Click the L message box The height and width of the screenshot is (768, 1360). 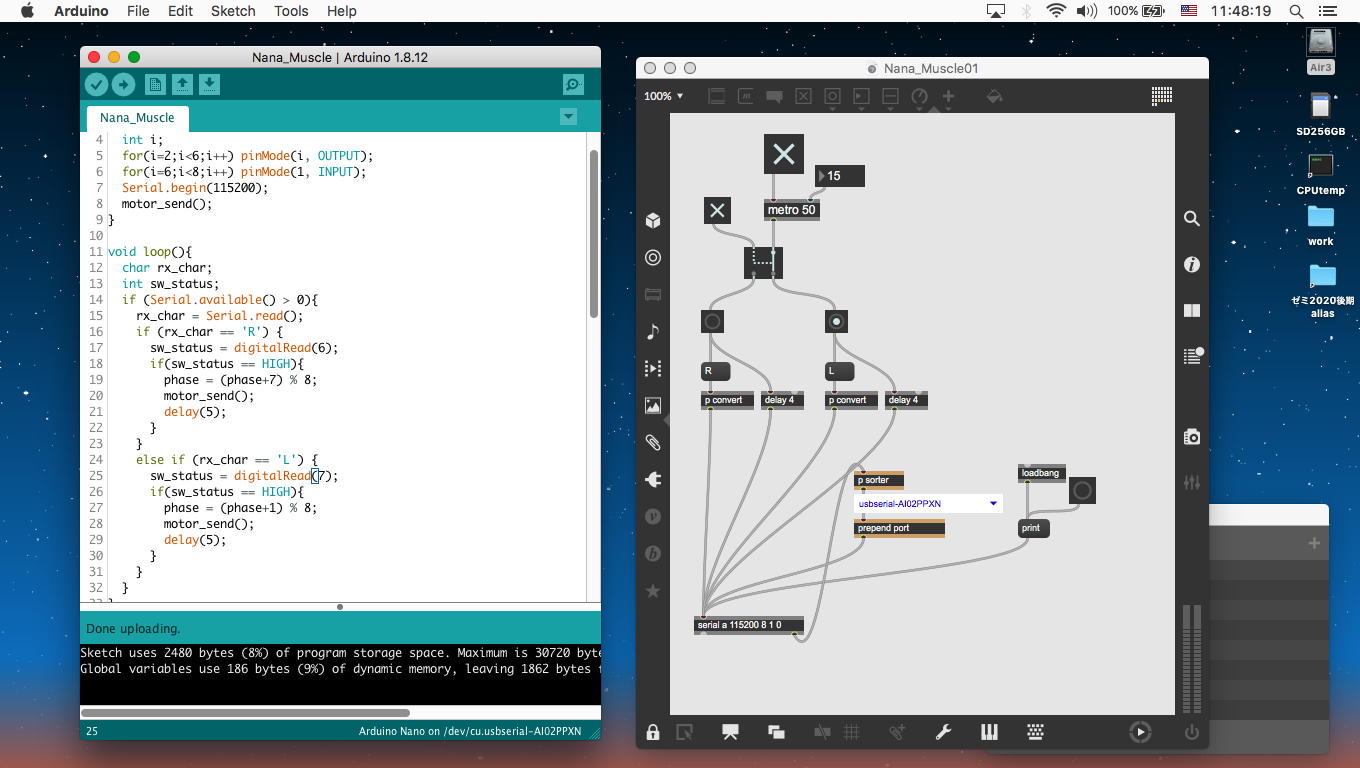click(839, 371)
